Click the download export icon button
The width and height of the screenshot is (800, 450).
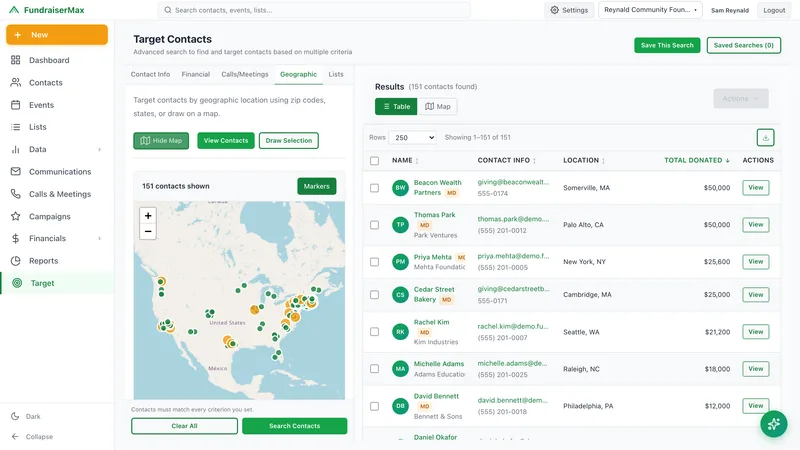tap(765, 137)
